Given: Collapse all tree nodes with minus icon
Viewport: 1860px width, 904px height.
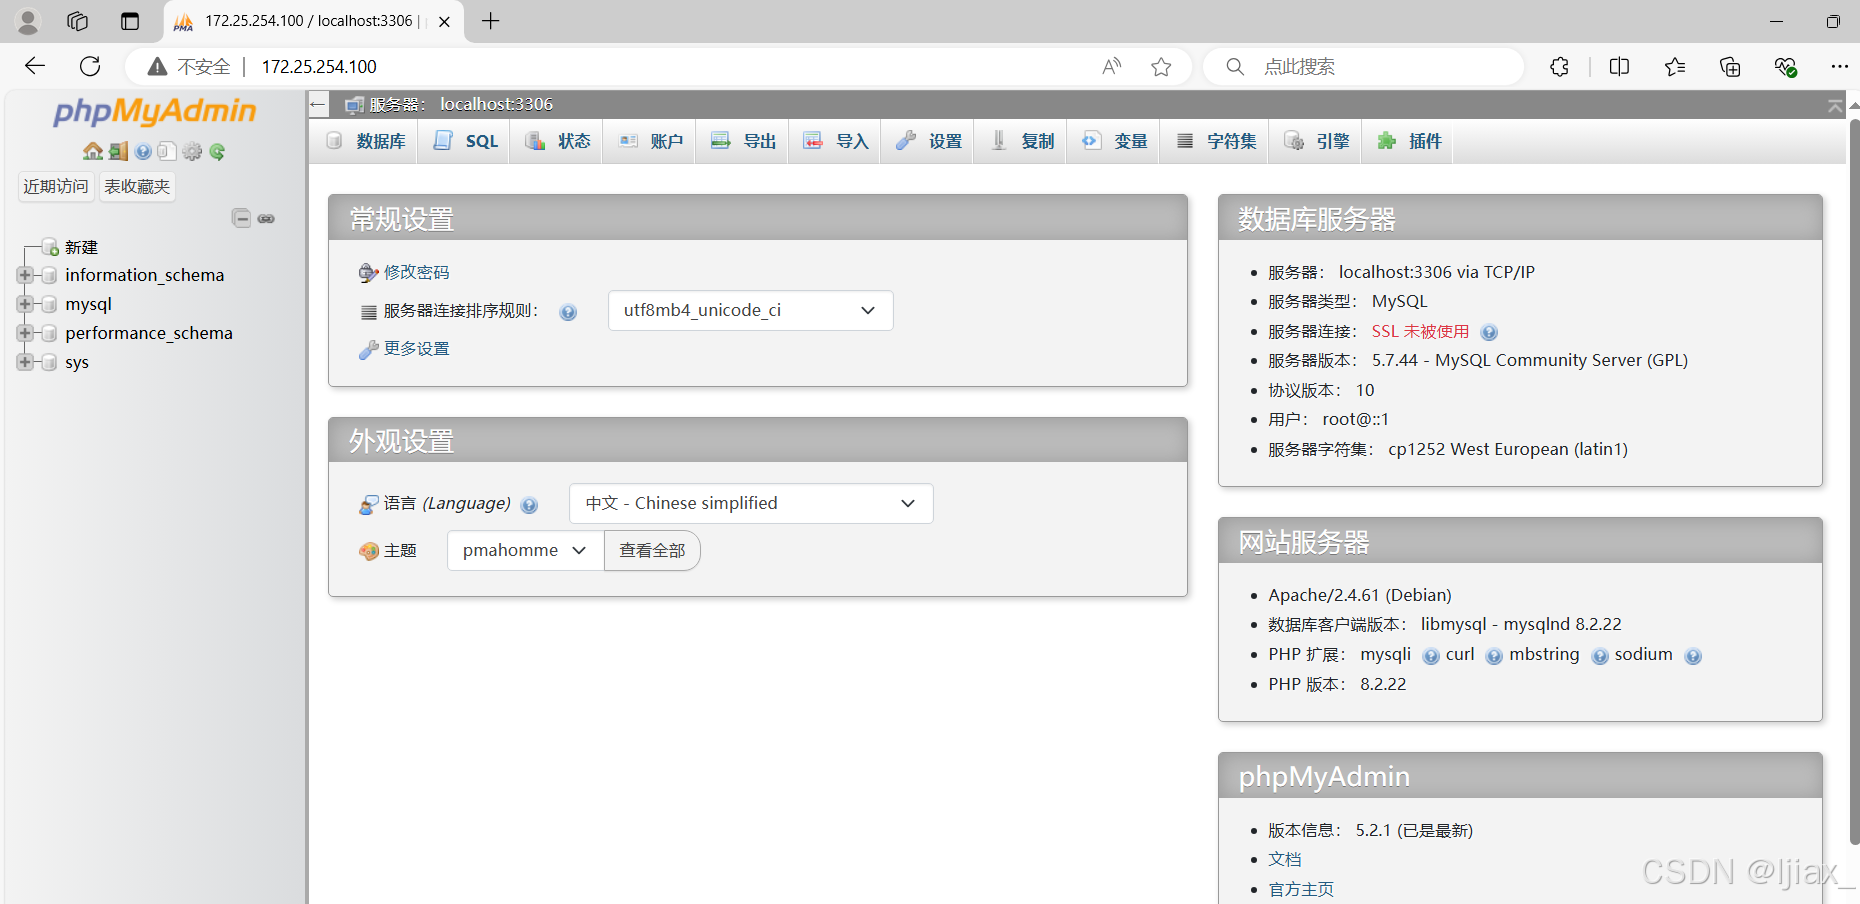Looking at the screenshot, I should coord(241,218).
